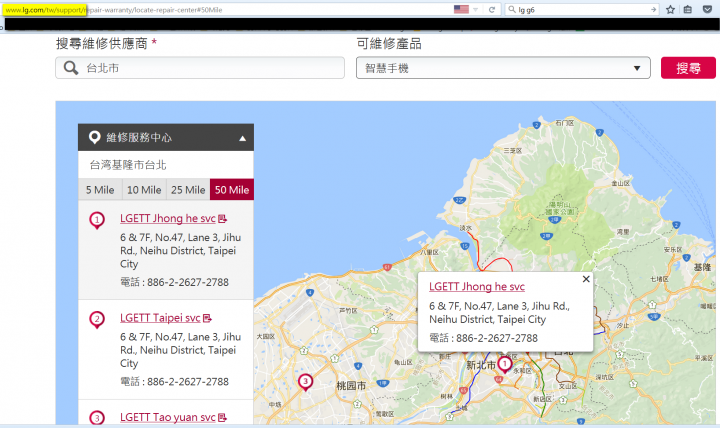
Task: Click the search go arrow in browser
Action: (x=653, y=10)
